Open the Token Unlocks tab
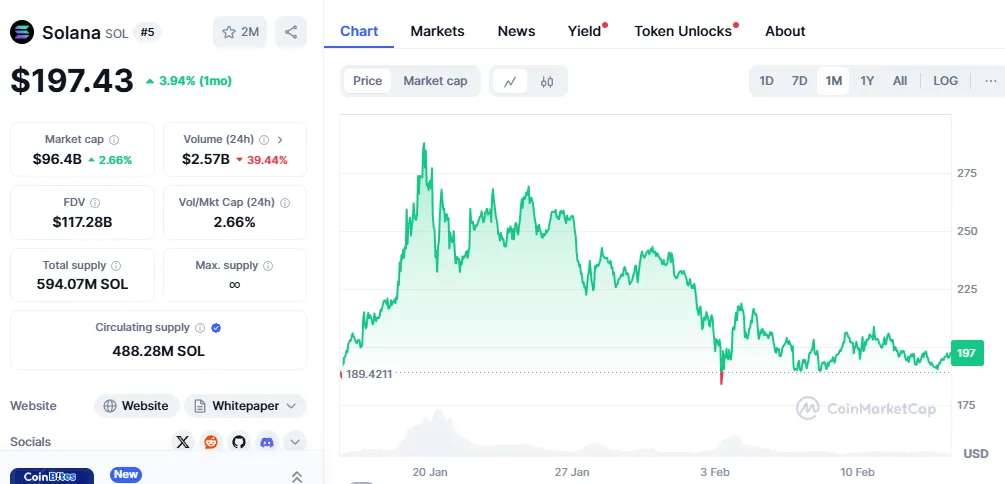The width and height of the screenshot is (1005, 484). [x=683, y=31]
